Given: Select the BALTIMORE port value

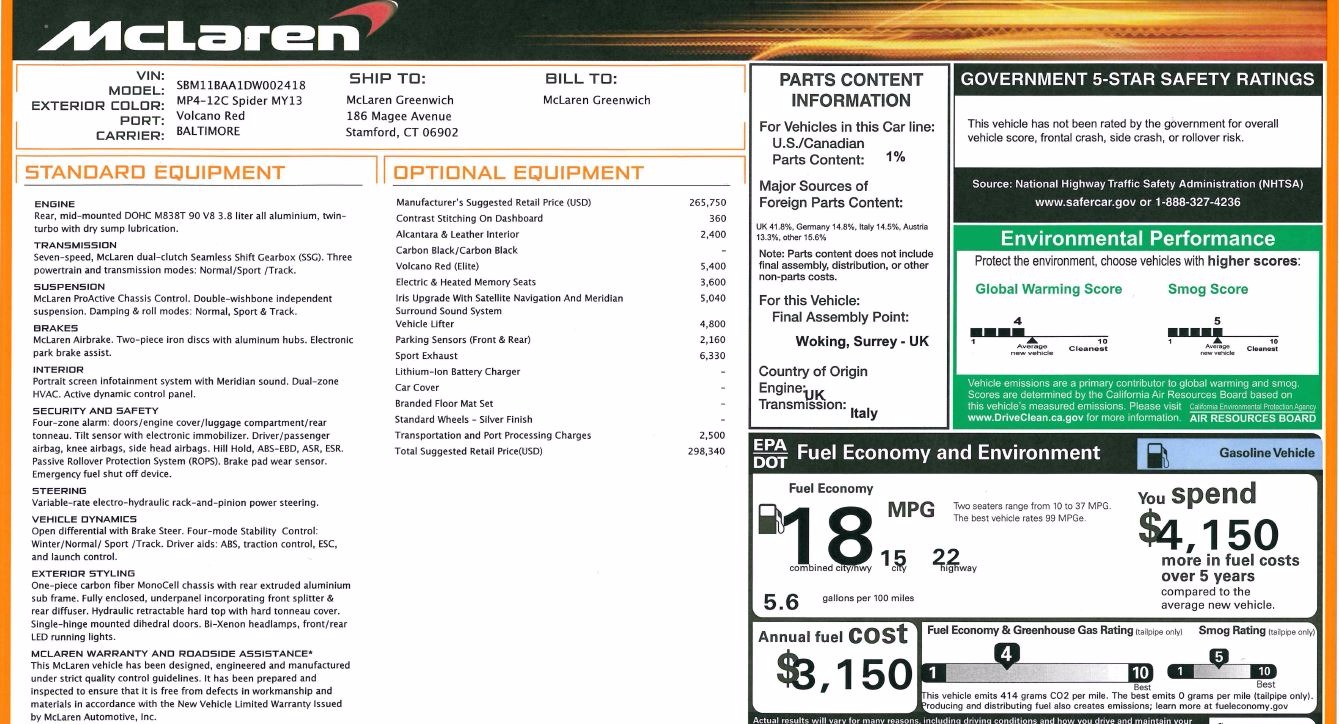Looking at the screenshot, I should (208, 131).
